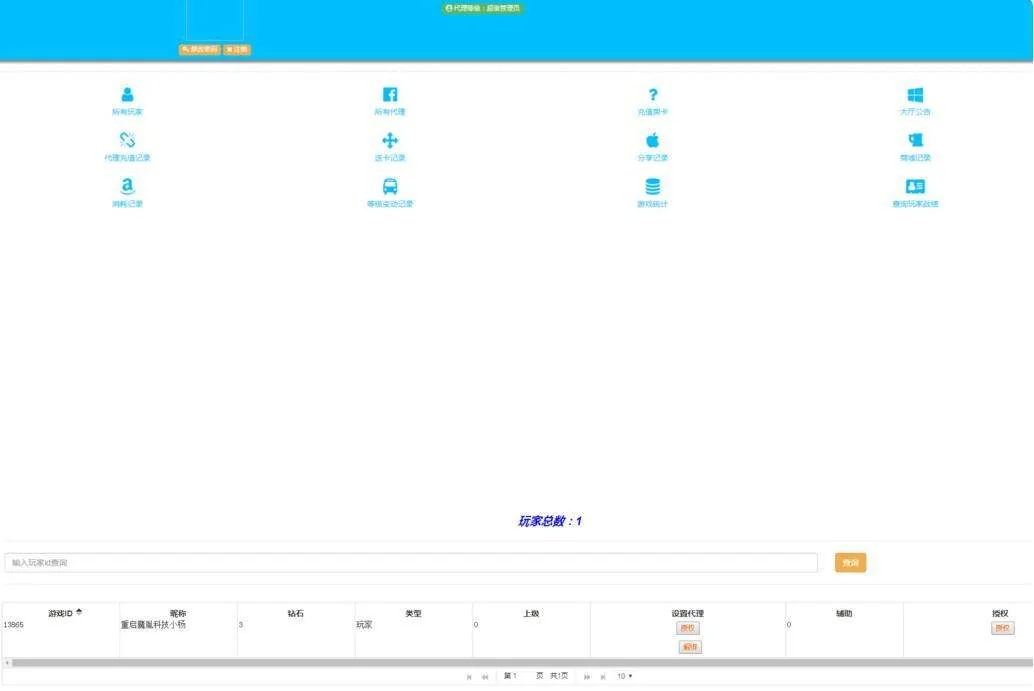
Task: Click the 修改密码 button in the header
Action: (x=199, y=49)
